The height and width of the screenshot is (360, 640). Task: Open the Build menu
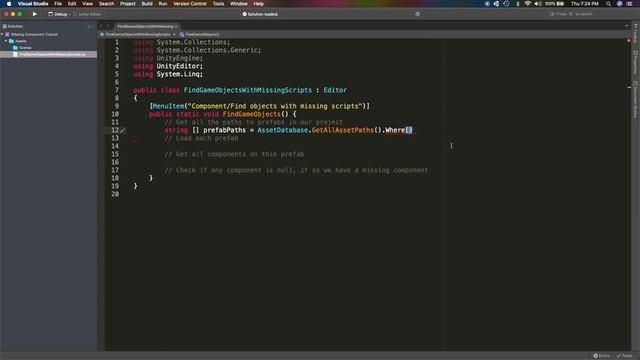pyautogui.click(x=147, y=4)
